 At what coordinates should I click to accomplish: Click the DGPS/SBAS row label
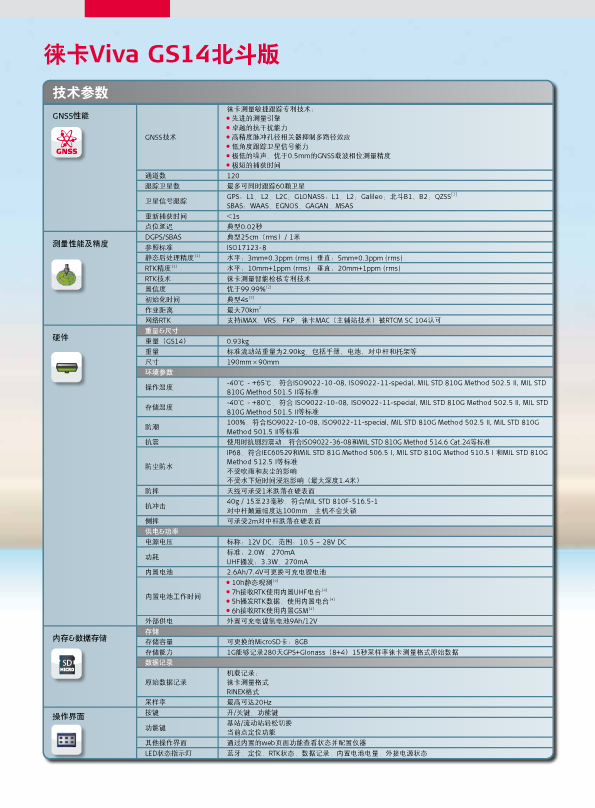click(163, 237)
